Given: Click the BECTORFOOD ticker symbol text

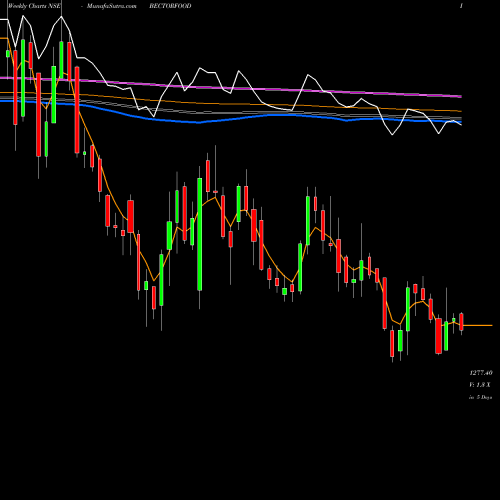Looking at the screenshot, I should pos(170,6).
